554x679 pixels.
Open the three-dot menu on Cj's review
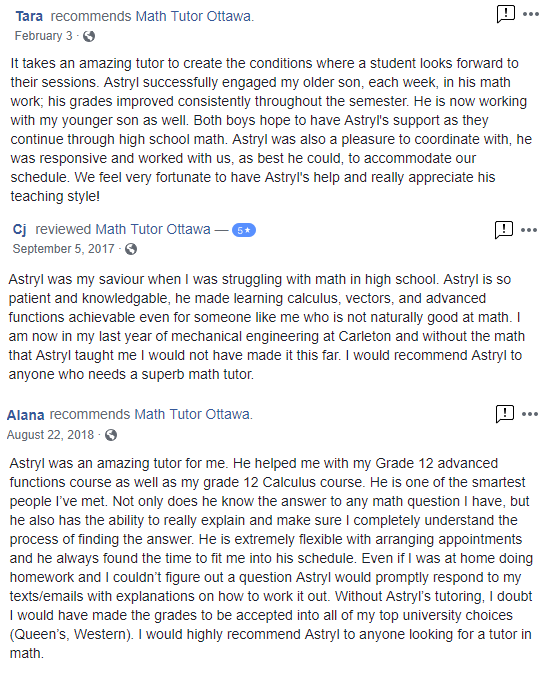[529, 230]
